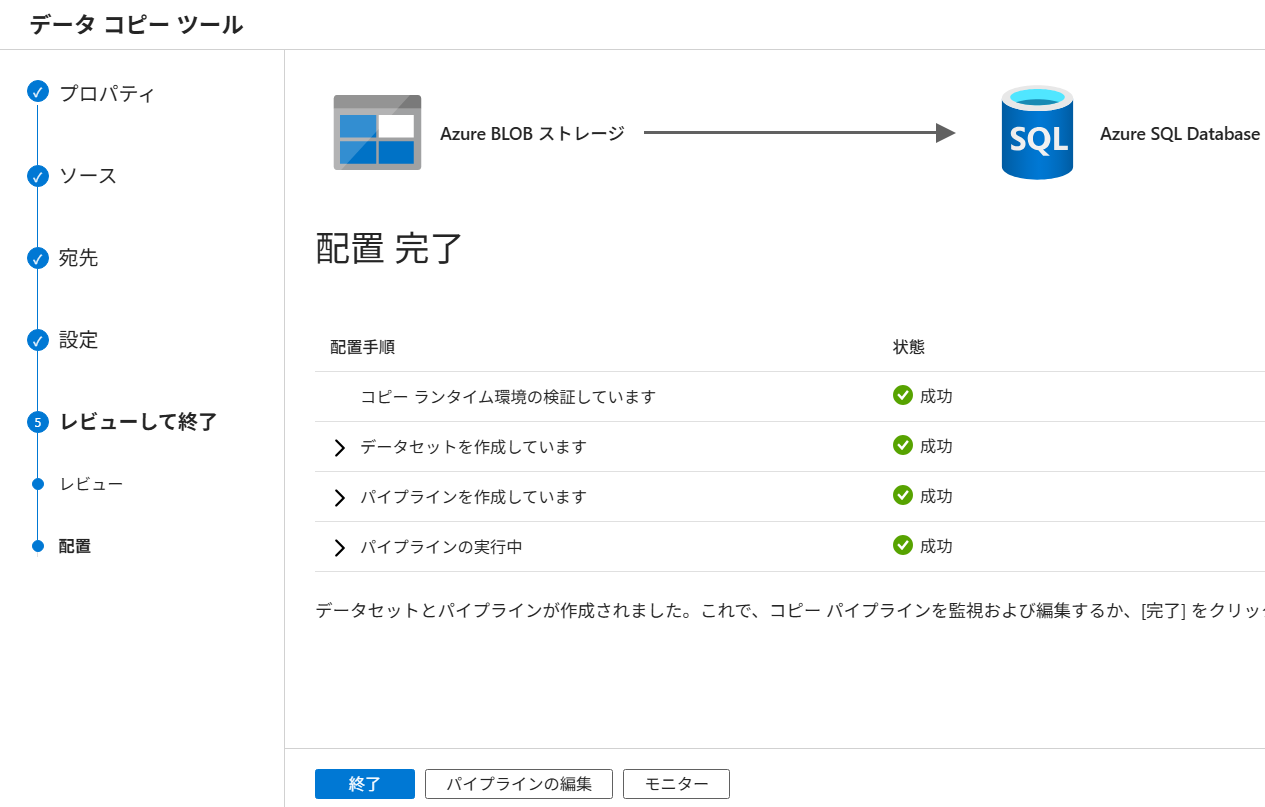
Task: Open the ソース wizard step
Action: [x=88, y=176]
